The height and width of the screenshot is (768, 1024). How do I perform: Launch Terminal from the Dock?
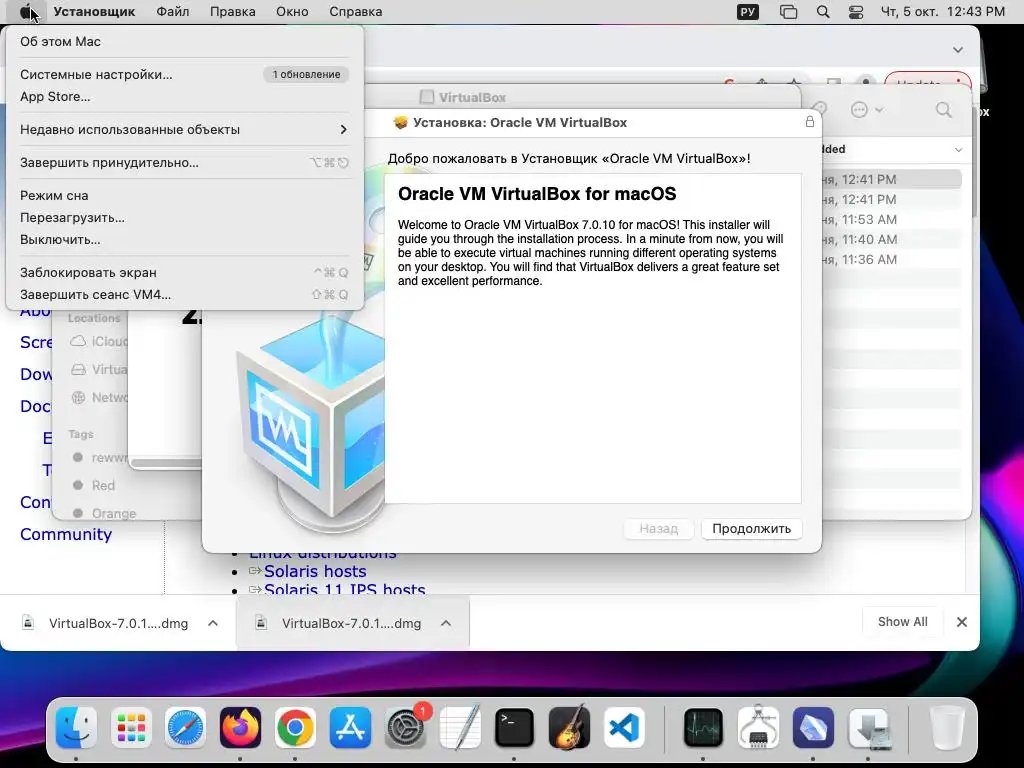(514, 728)
